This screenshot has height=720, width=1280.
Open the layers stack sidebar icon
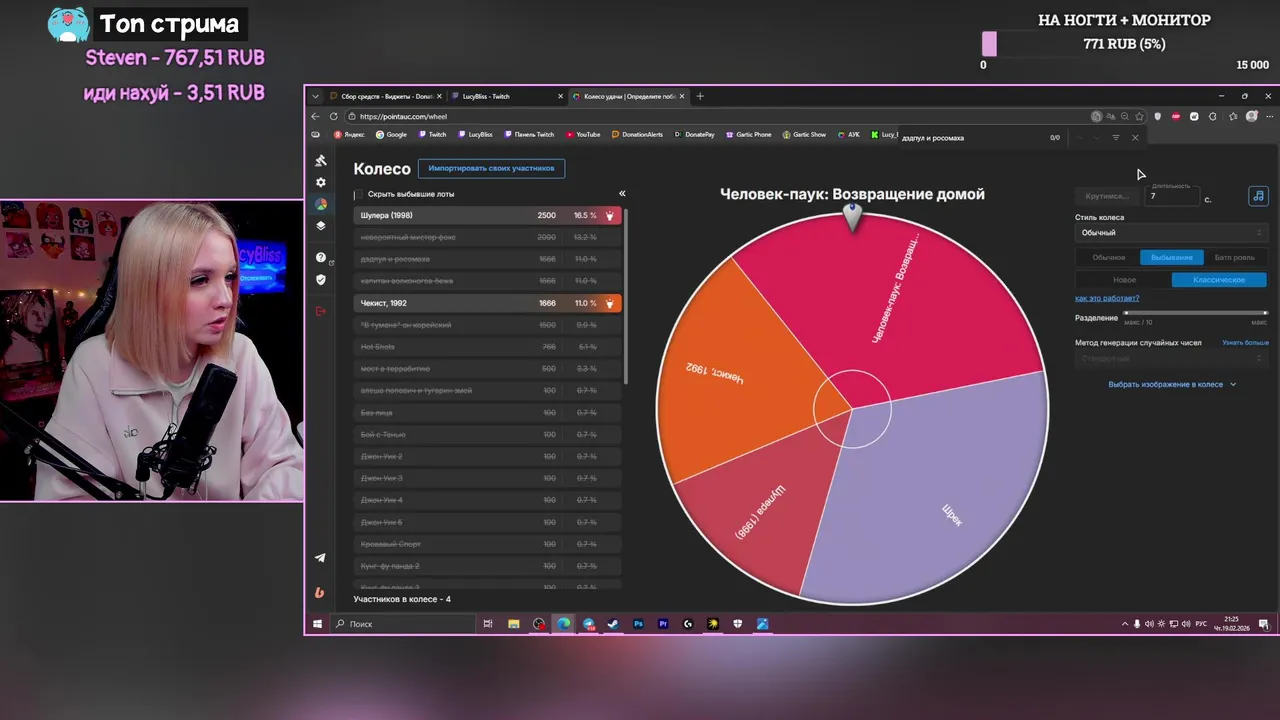click(x=320, y=226)
